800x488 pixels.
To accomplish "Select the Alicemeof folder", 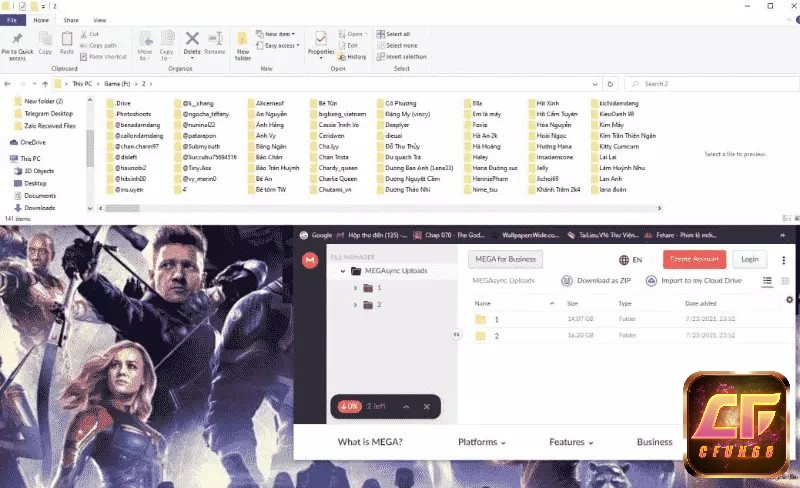I will [x=266, y=103].
